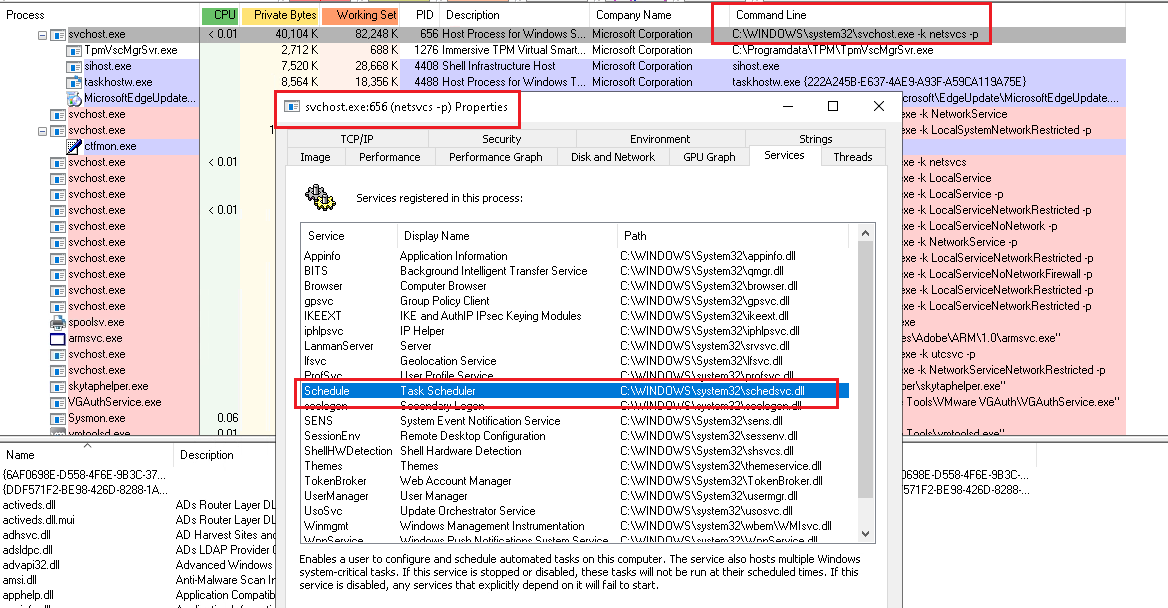The width and height of the screenshot is (1168, 608).
Task: Open the Performance Graph tab
Action: coord(495,156)
